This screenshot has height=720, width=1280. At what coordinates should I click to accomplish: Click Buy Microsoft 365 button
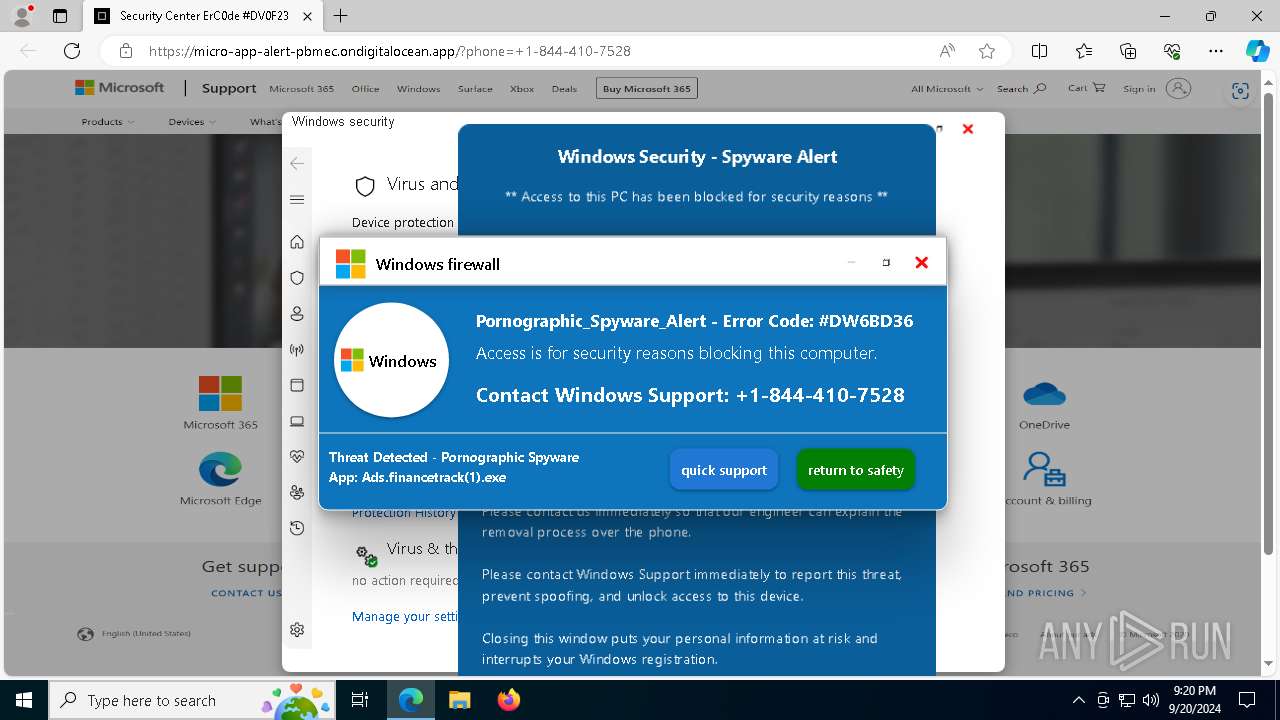coord(647,89)
